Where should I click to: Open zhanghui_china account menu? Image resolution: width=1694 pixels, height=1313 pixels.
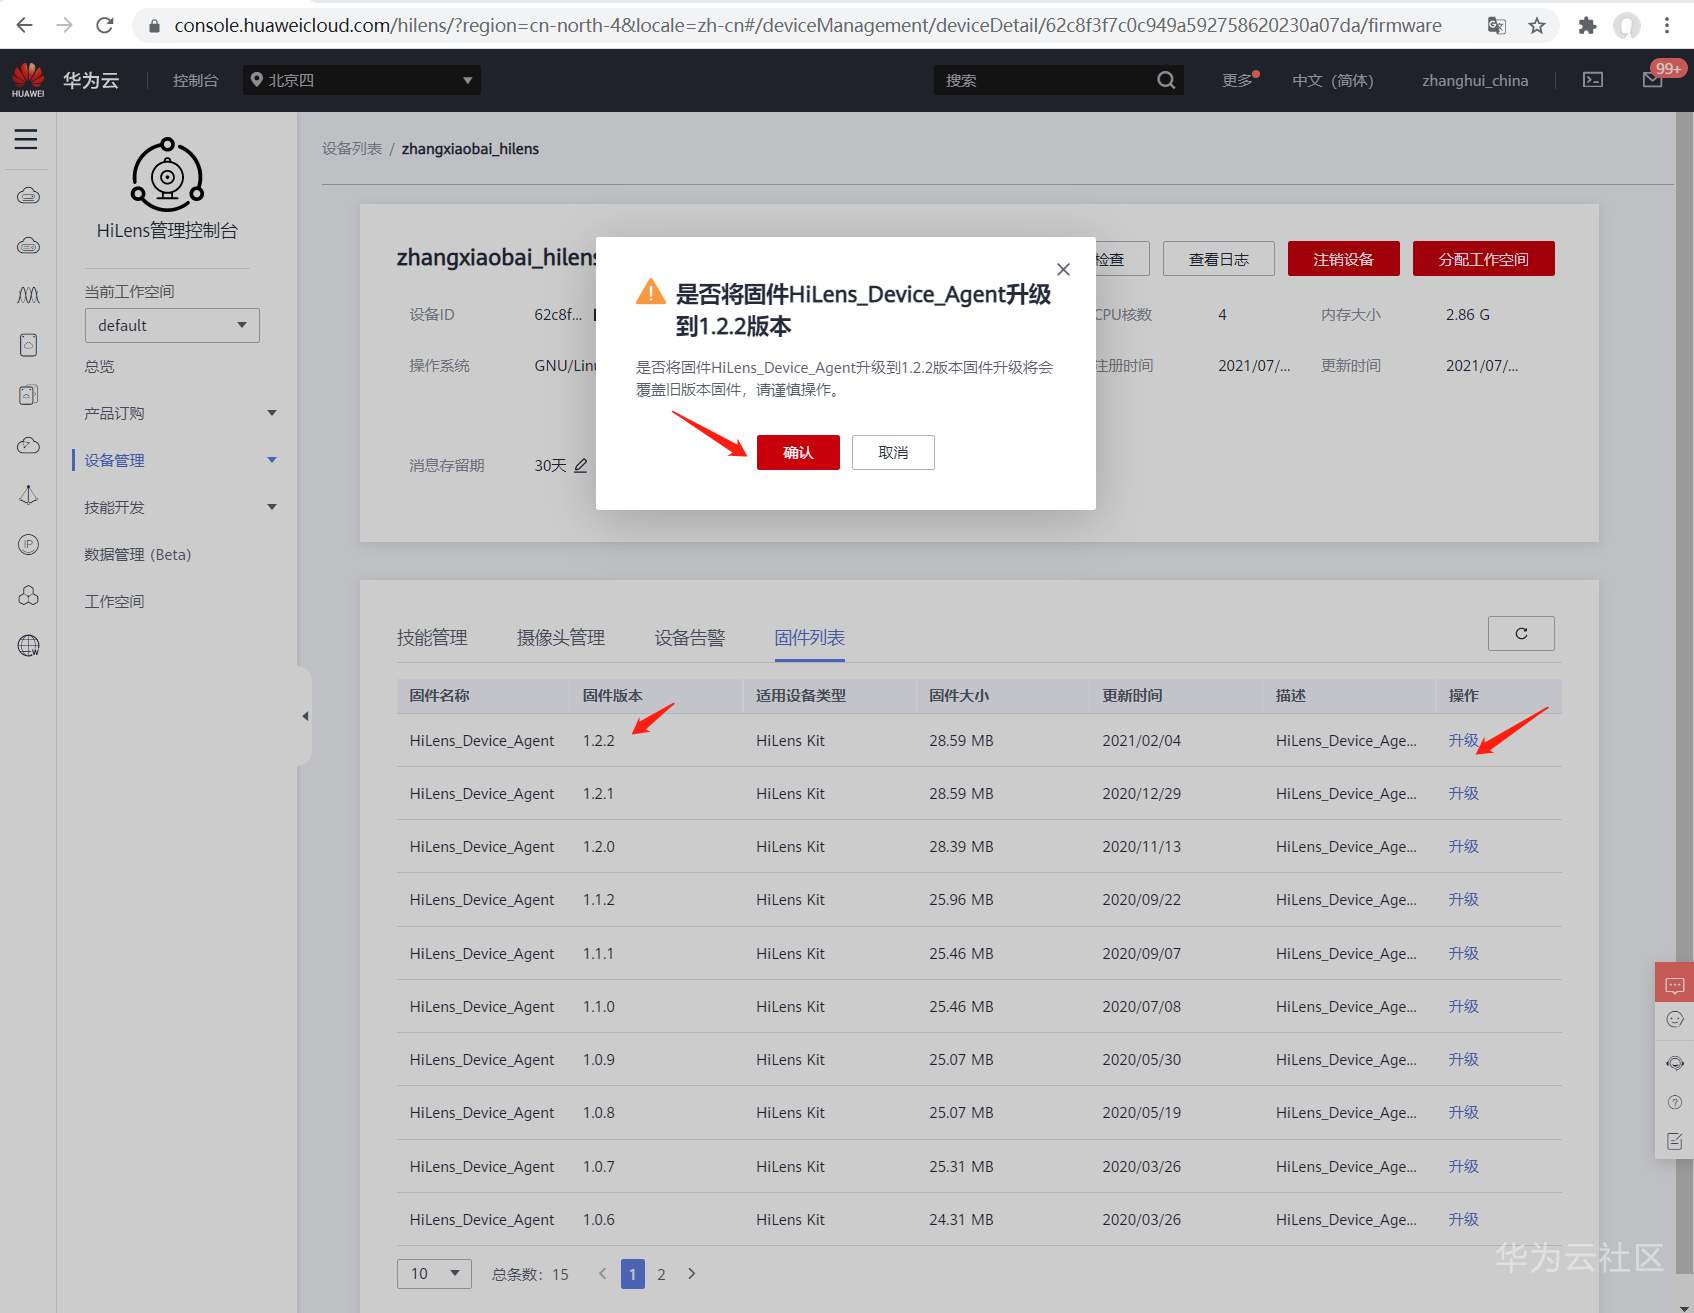click(1475, 80)
